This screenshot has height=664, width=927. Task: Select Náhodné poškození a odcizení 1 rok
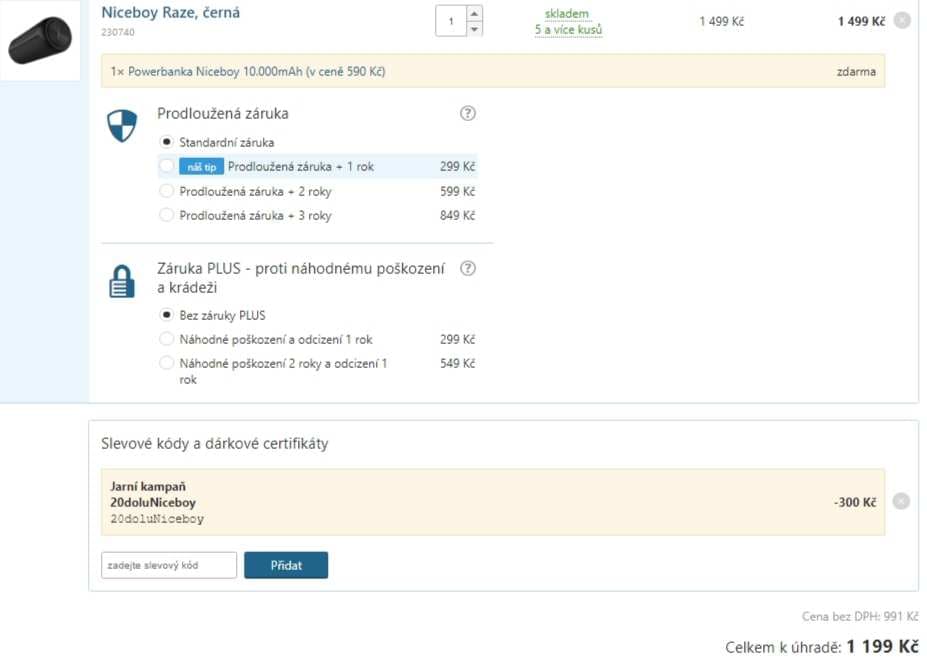click(167, 339)
